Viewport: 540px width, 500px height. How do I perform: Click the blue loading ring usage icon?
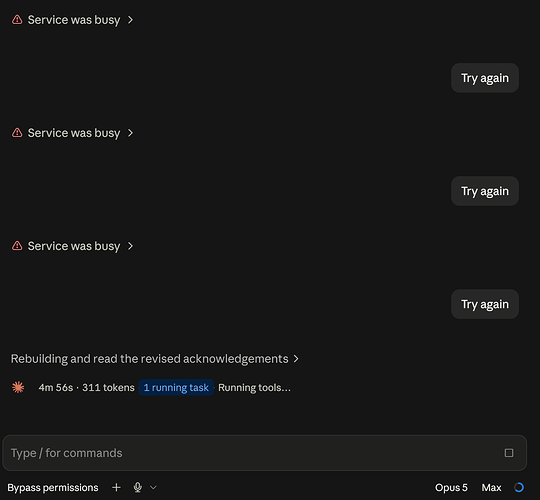click(519, 487)
